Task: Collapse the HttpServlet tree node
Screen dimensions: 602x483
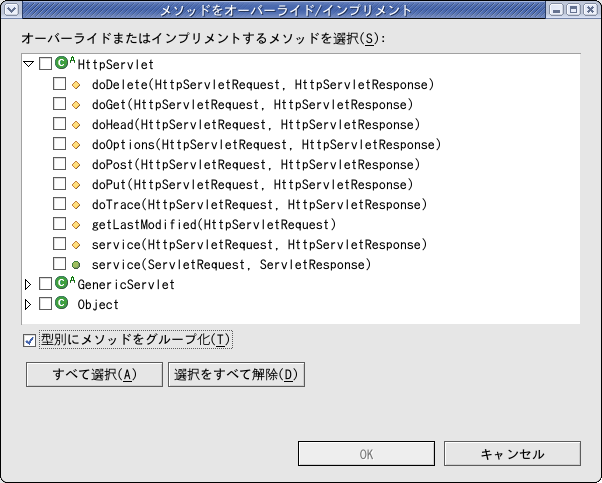Action: tap(28, 64)
